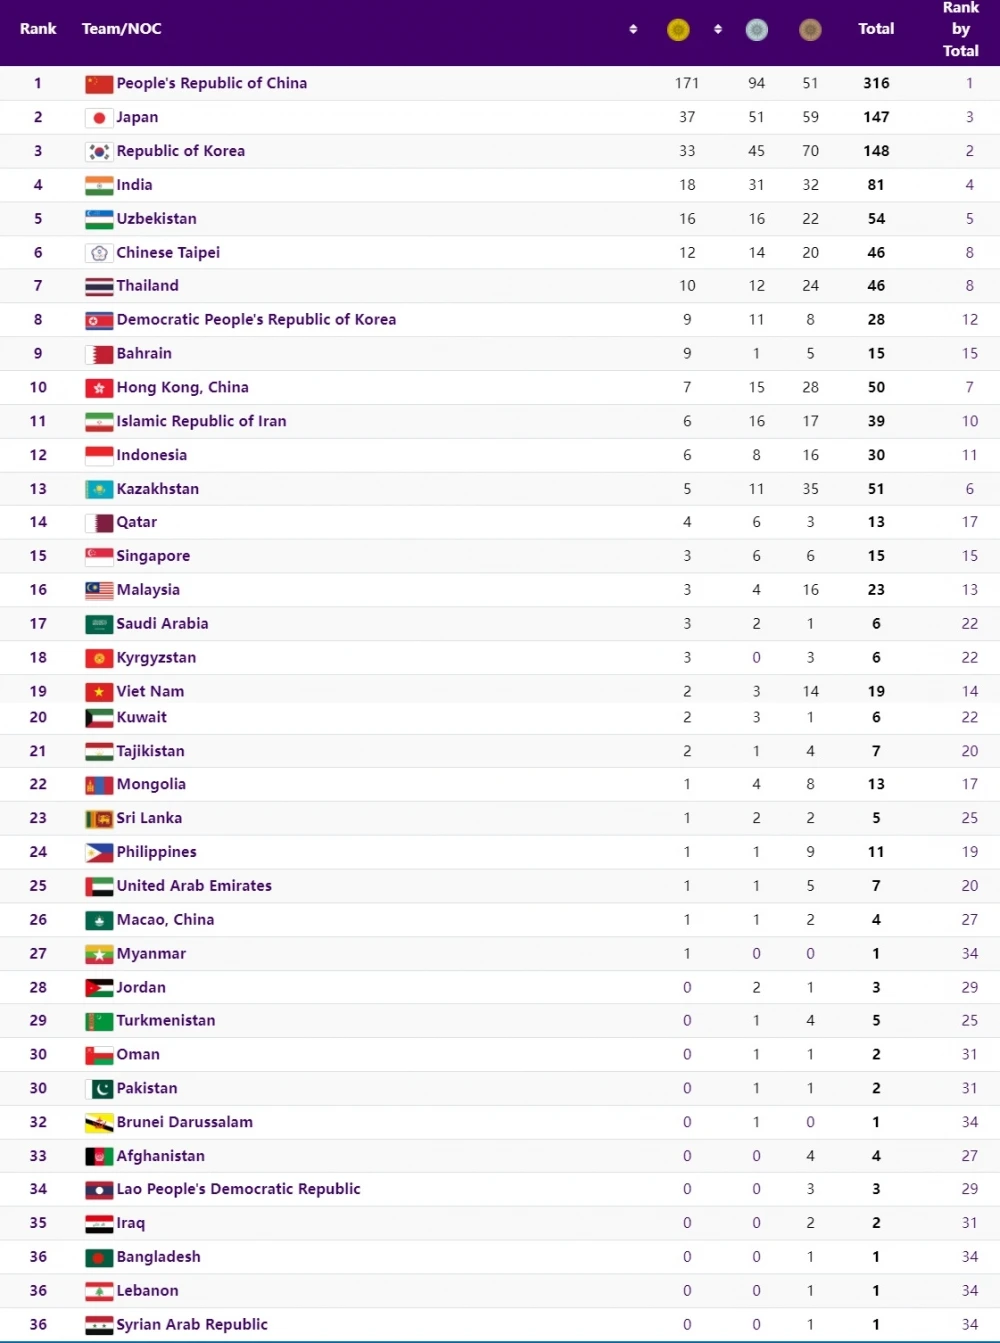Click the Rank by Total header

960,29
